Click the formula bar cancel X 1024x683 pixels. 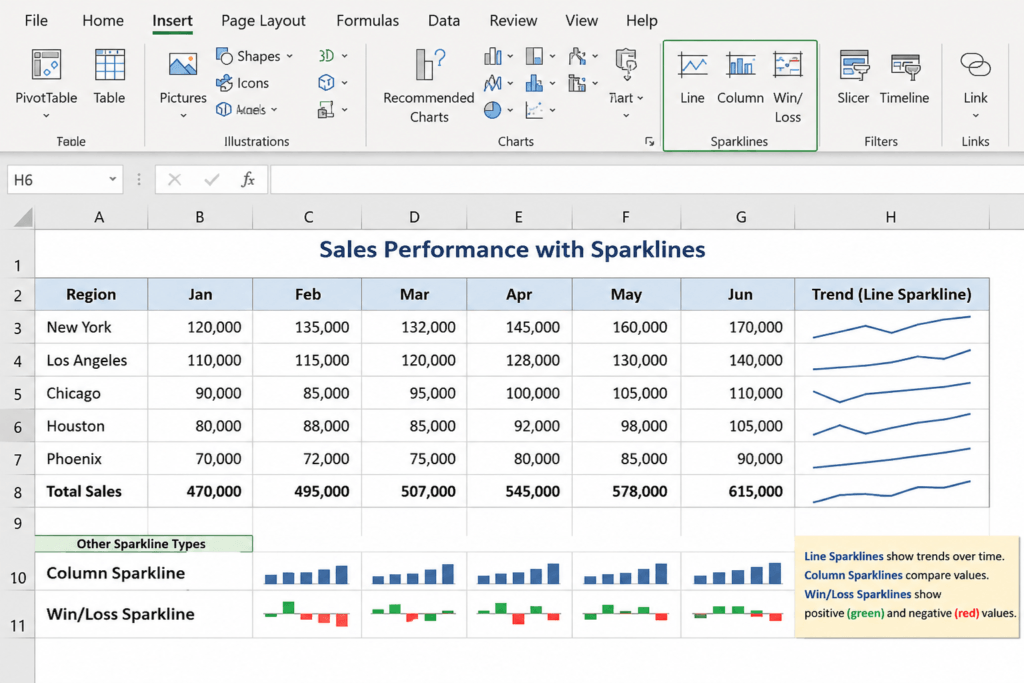coord(174,180)
